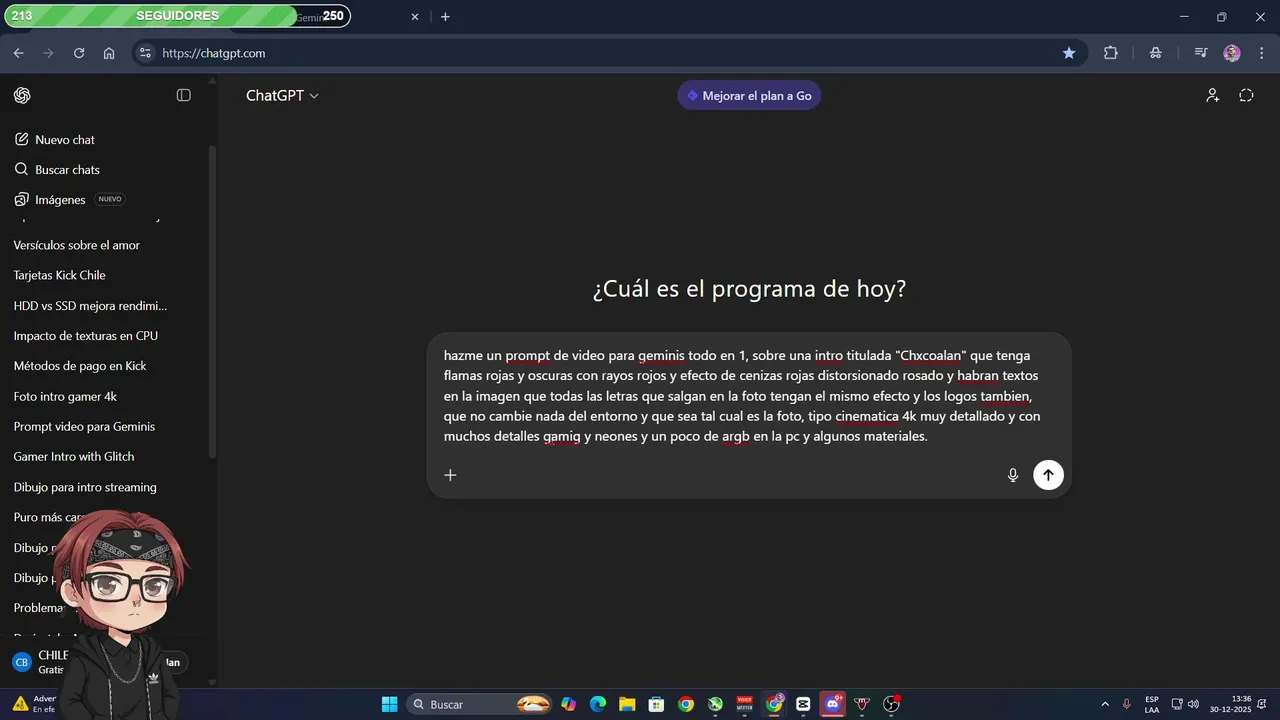This screenshot has height=720, width=1280.
Task: Open a new browser tab
Action: click(445, 17)
